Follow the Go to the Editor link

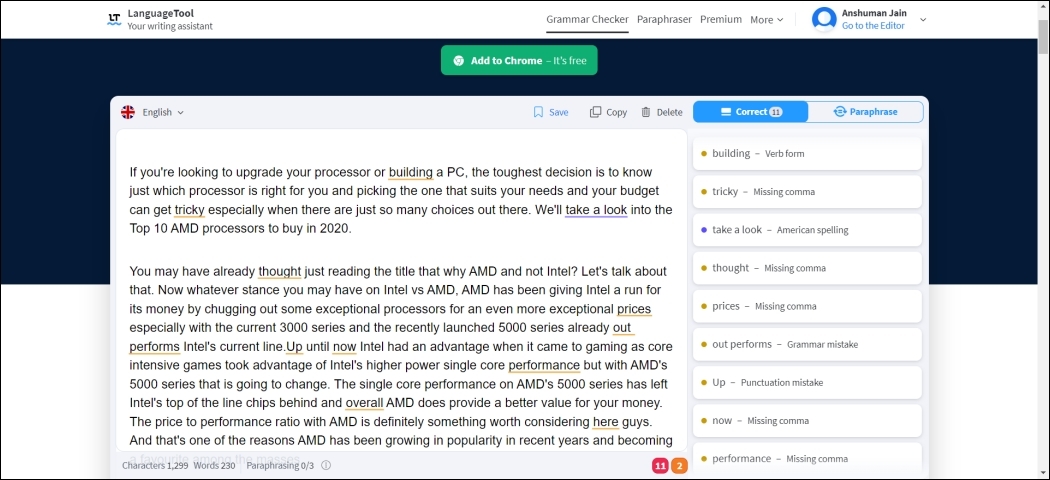pyautogui.click(x=872, y=26)
